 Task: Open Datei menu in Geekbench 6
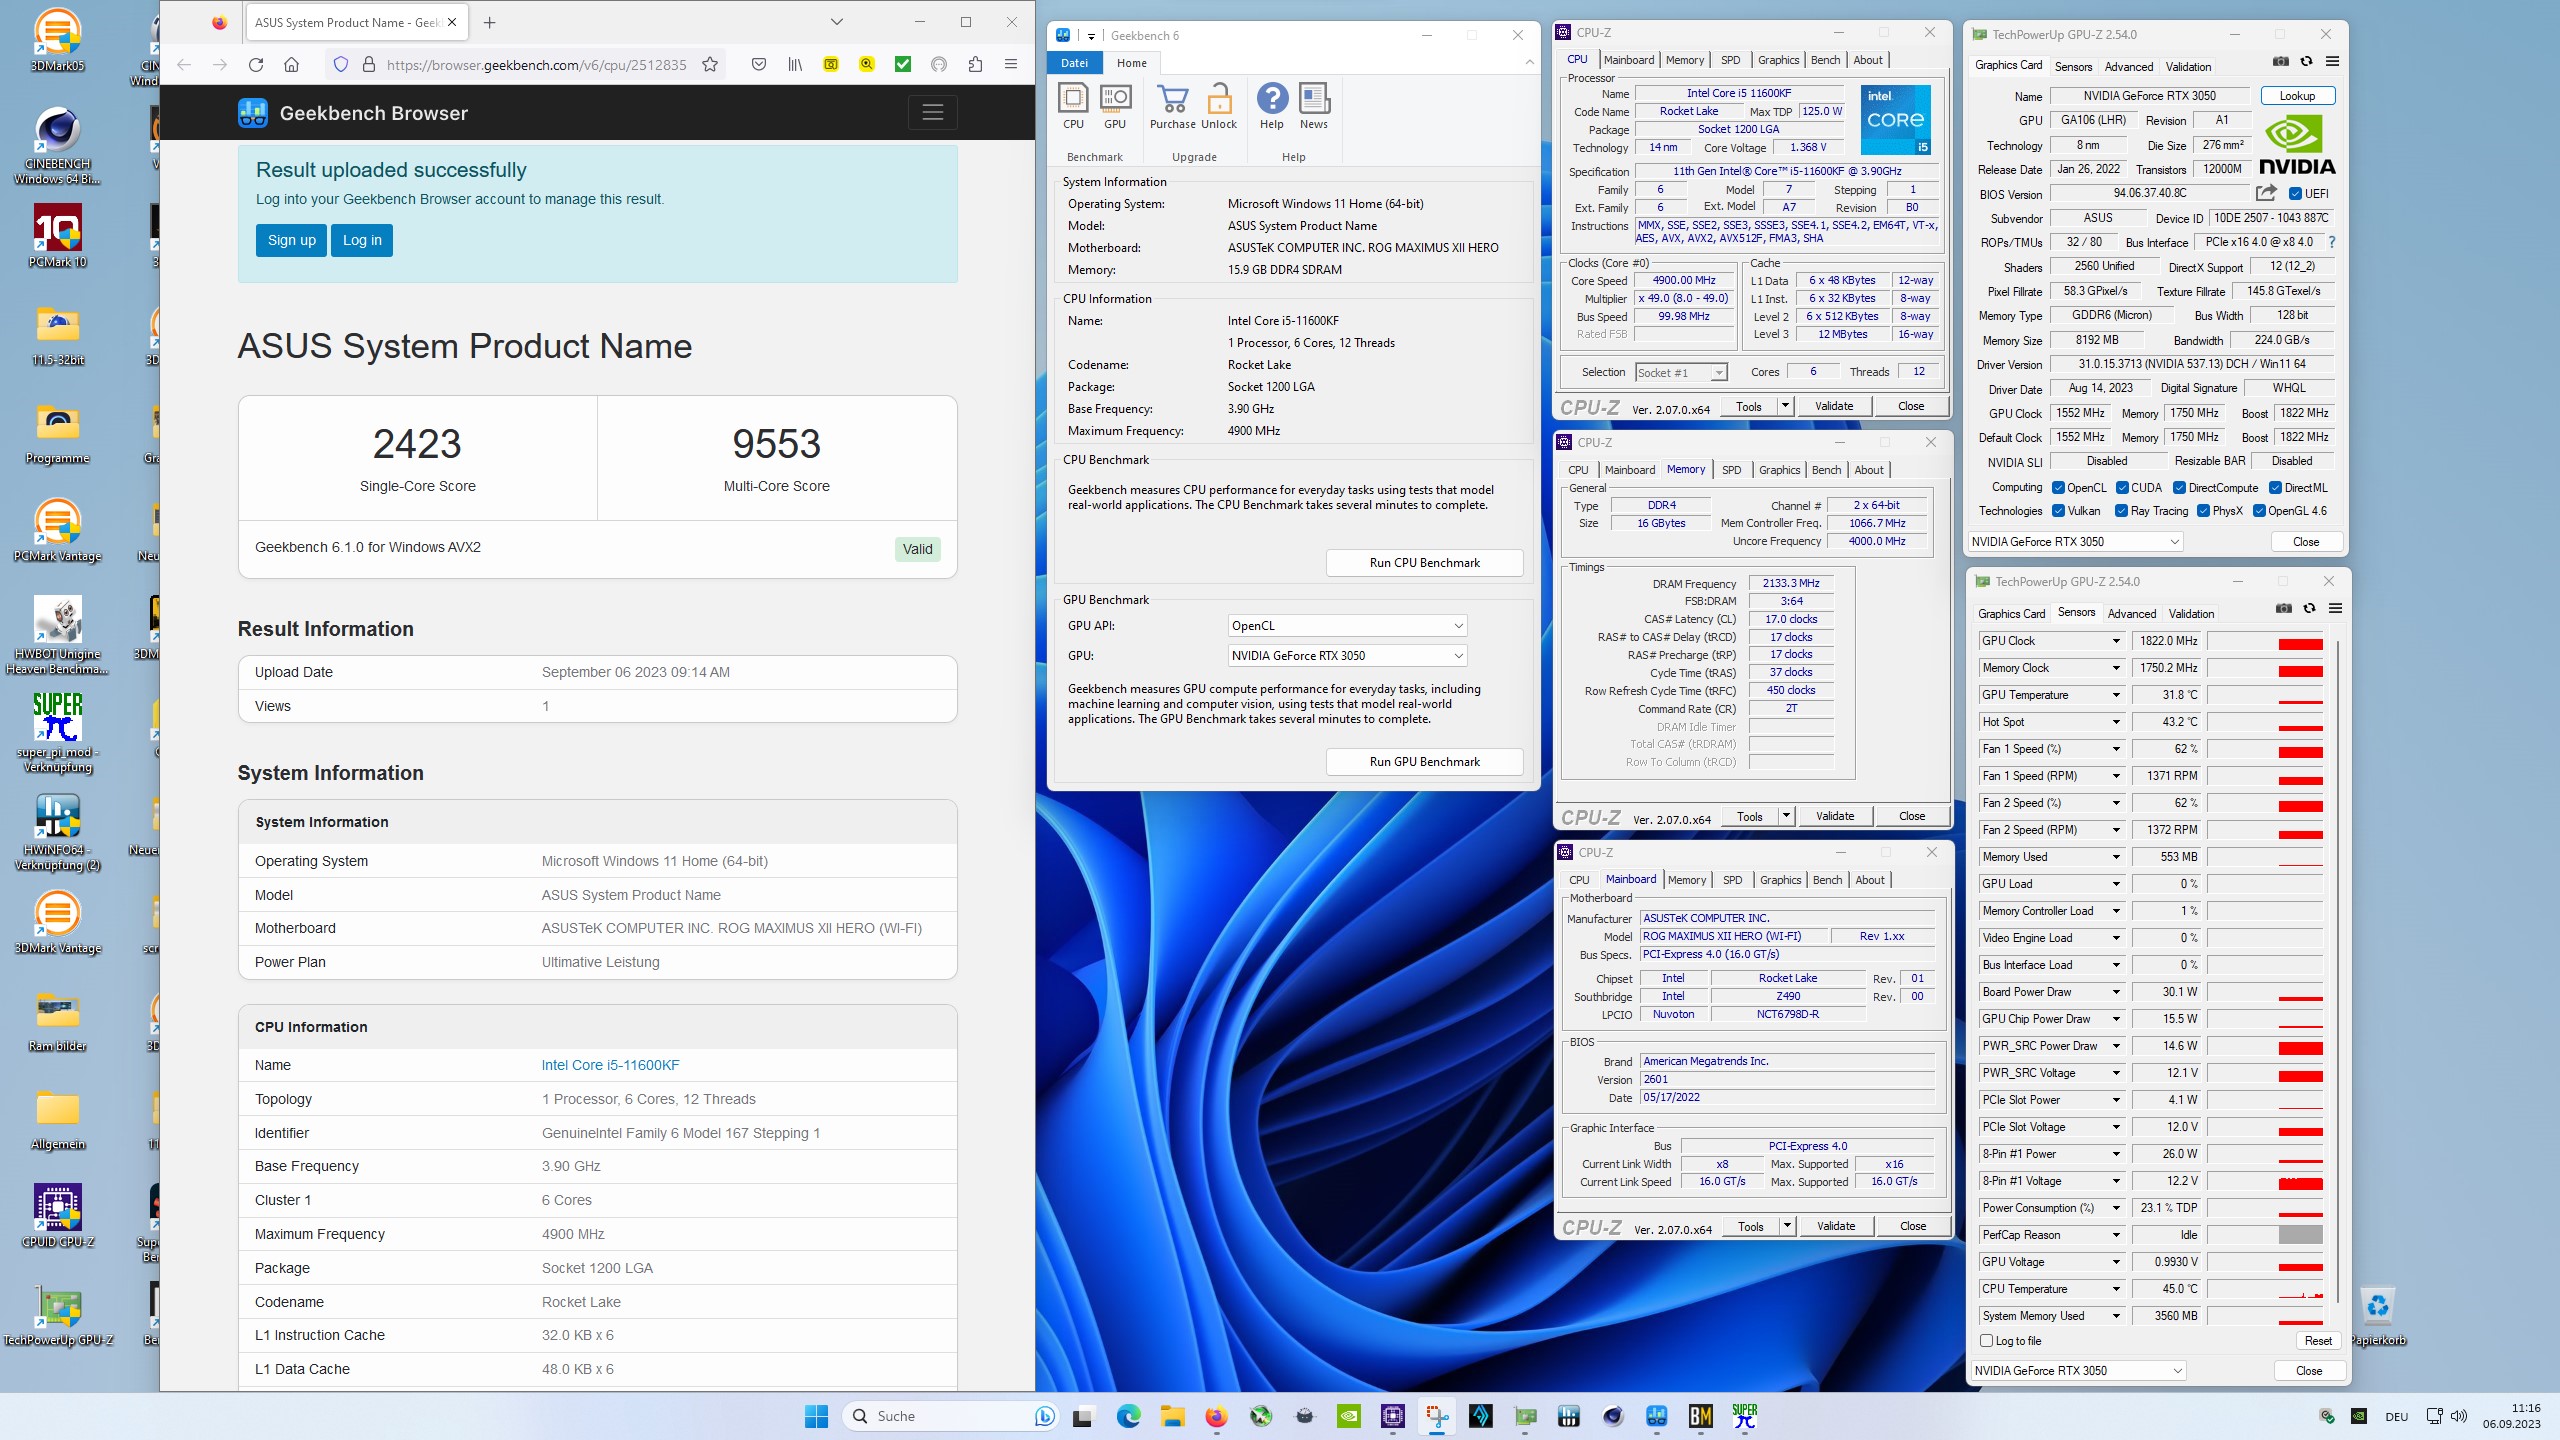pos(1074,63)
